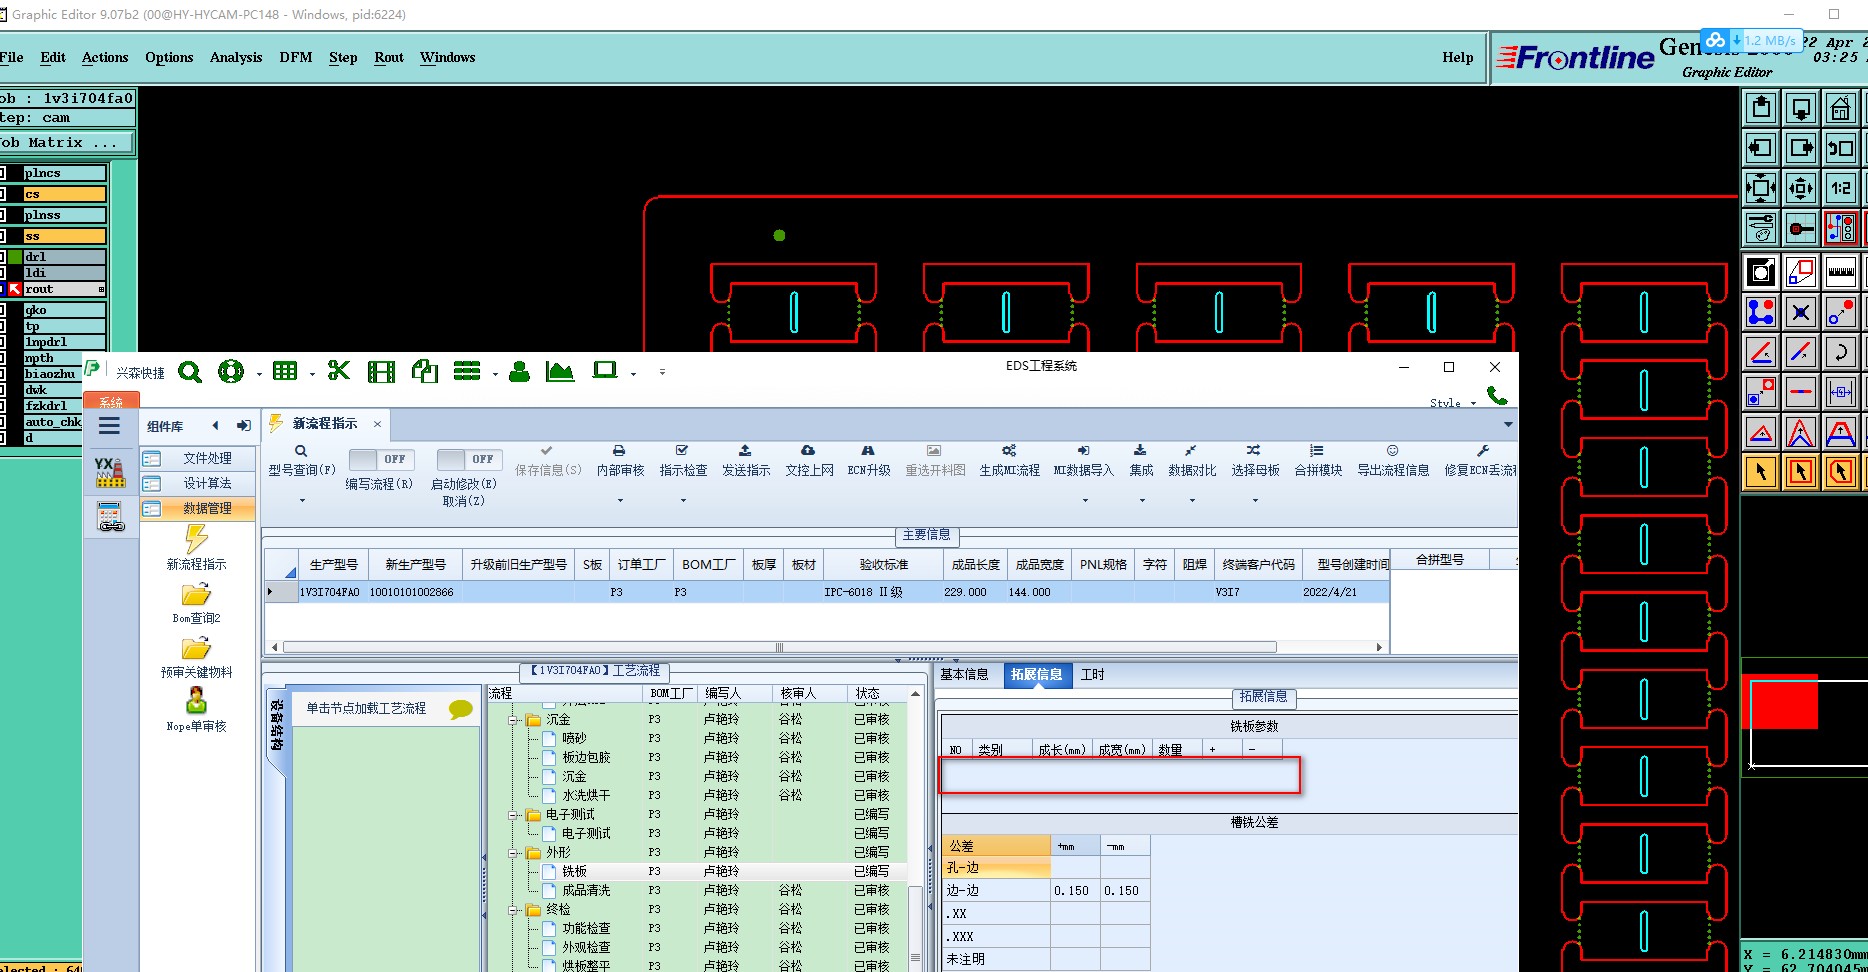Click the green lifebuoy help icon
Screen dimensions: 1868x972
pos(231,372)
